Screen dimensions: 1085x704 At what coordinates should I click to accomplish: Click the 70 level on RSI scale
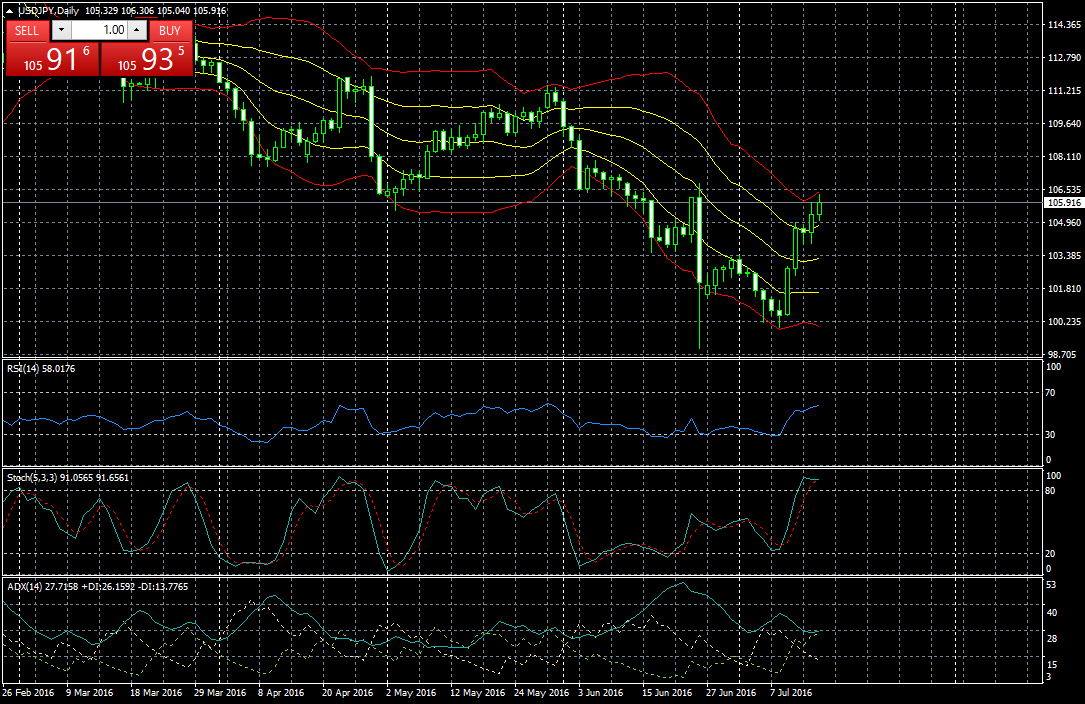tap(1050, 394)
